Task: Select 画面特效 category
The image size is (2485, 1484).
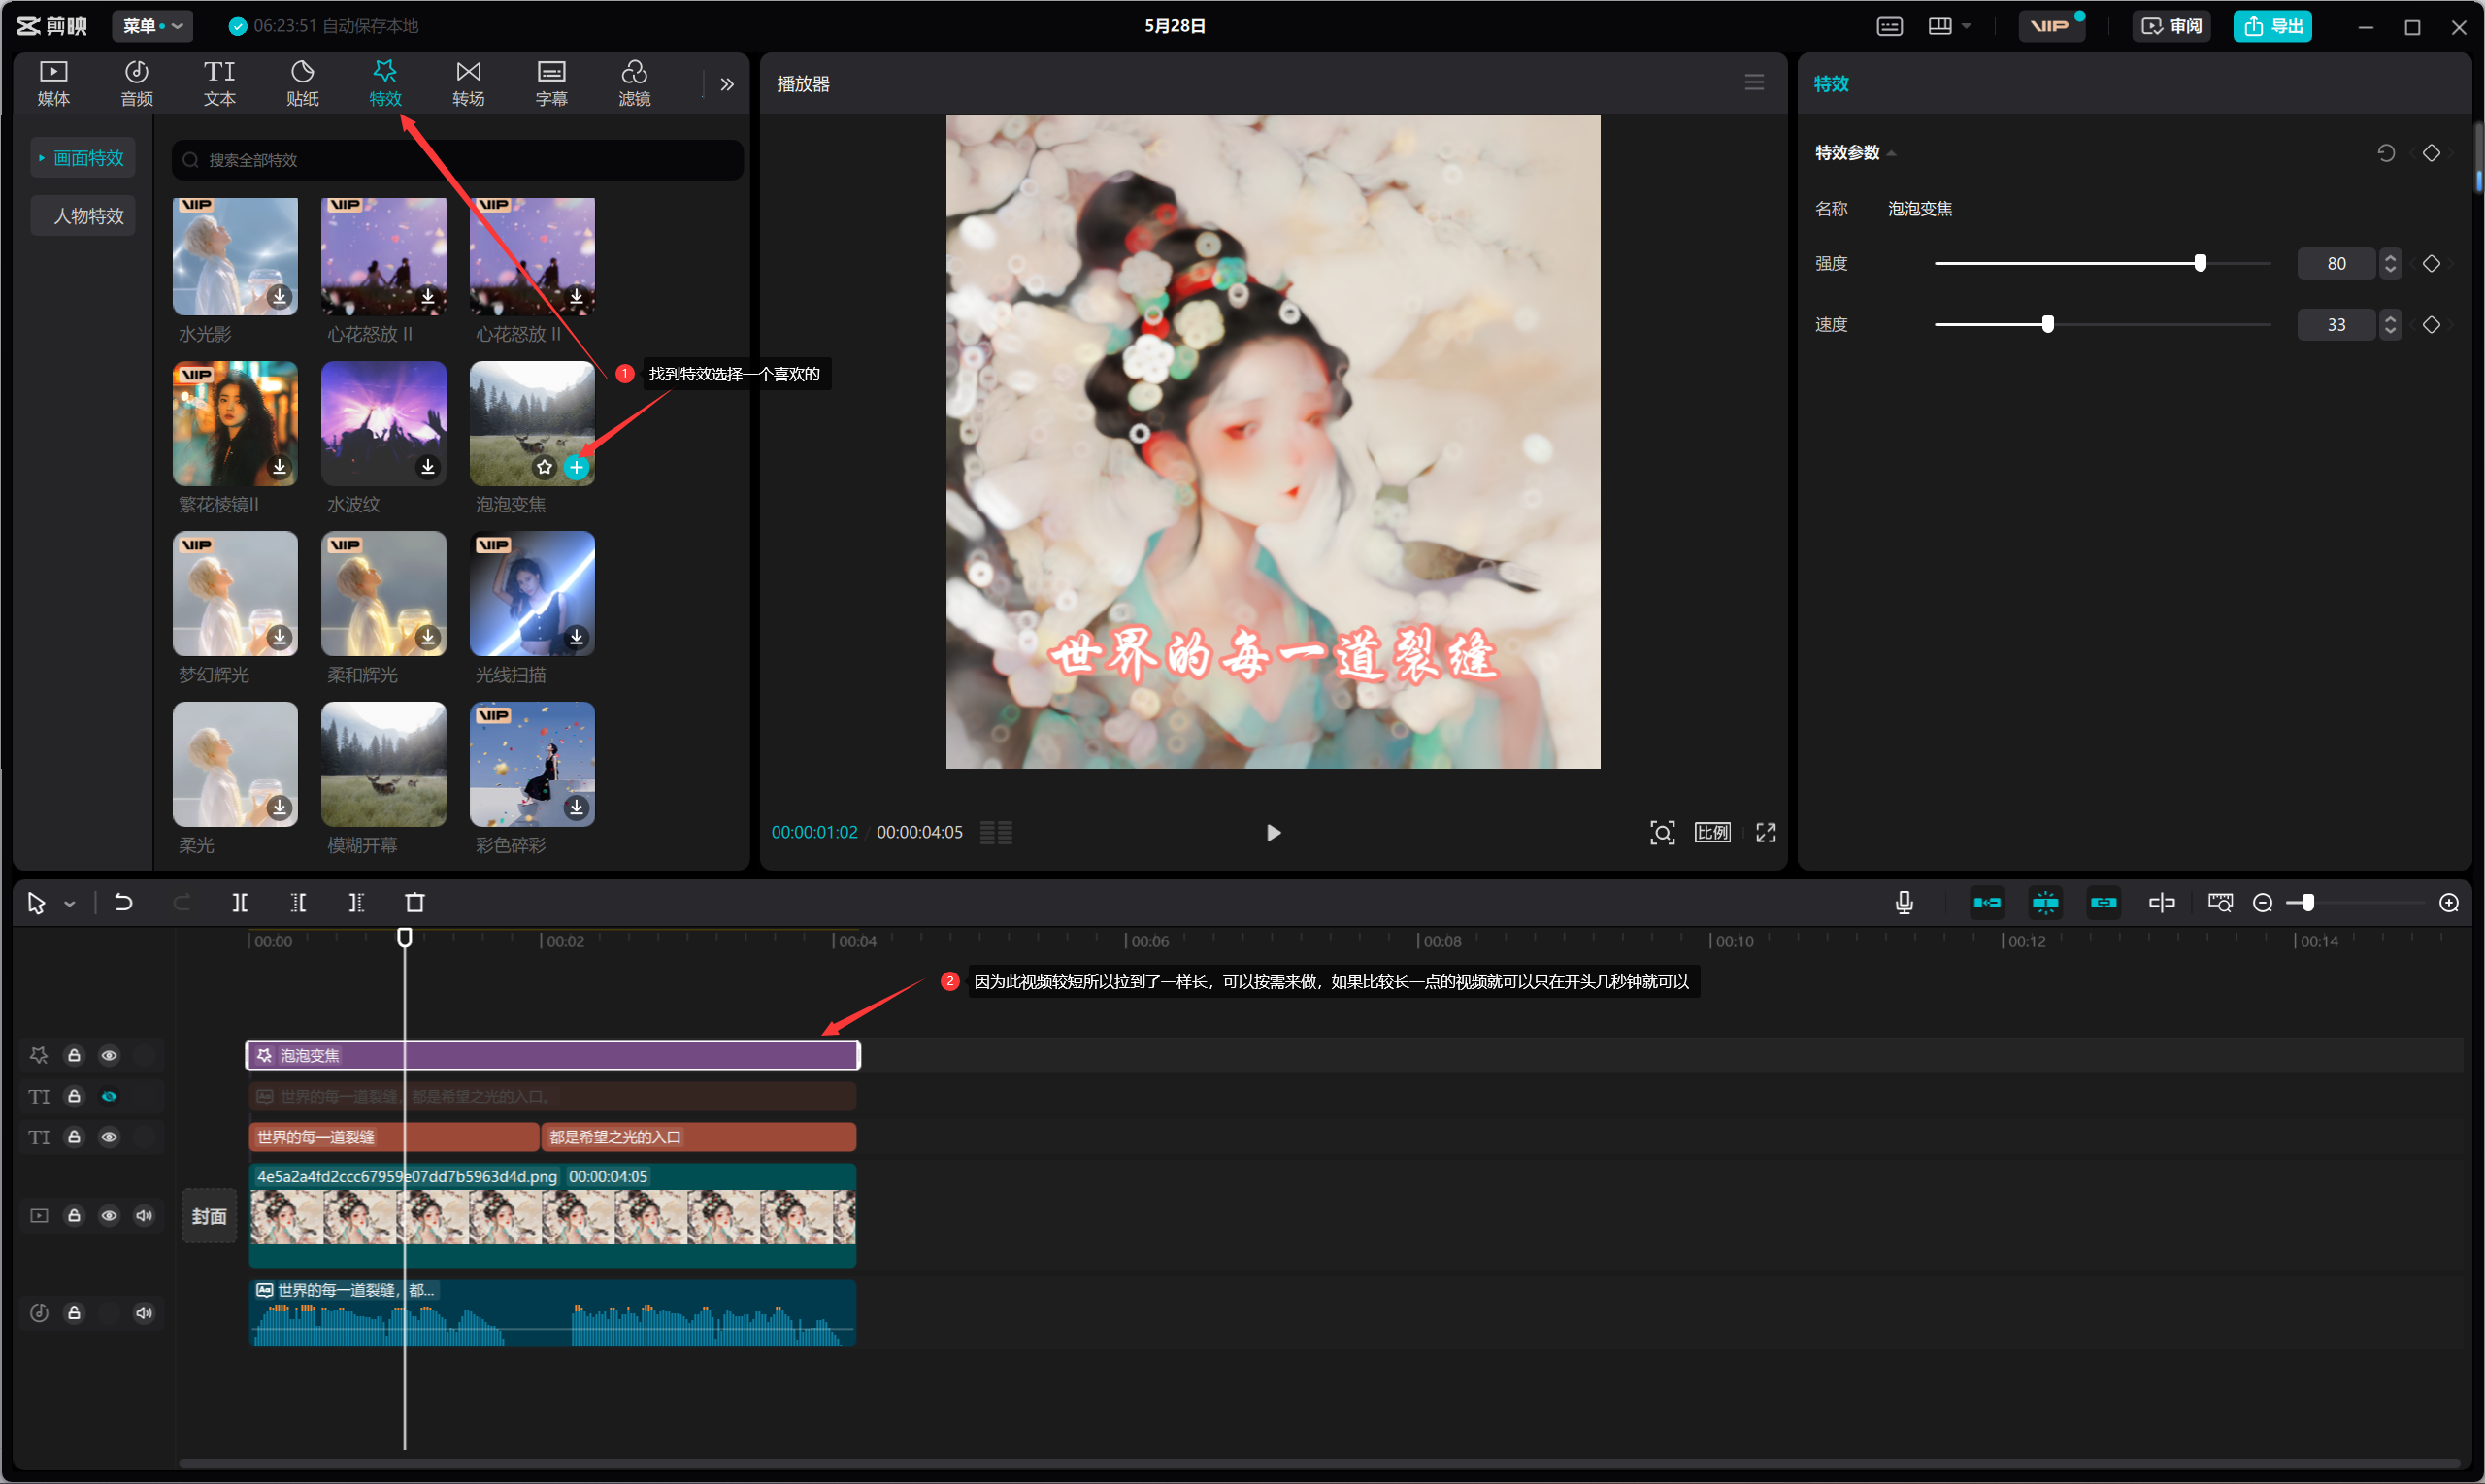Action: (82, 158)
